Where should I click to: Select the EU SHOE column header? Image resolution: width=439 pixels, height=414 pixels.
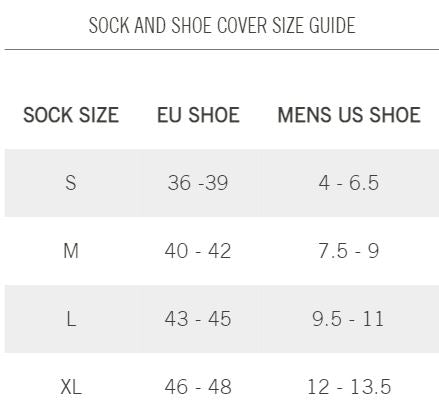[x=198, y=115]
